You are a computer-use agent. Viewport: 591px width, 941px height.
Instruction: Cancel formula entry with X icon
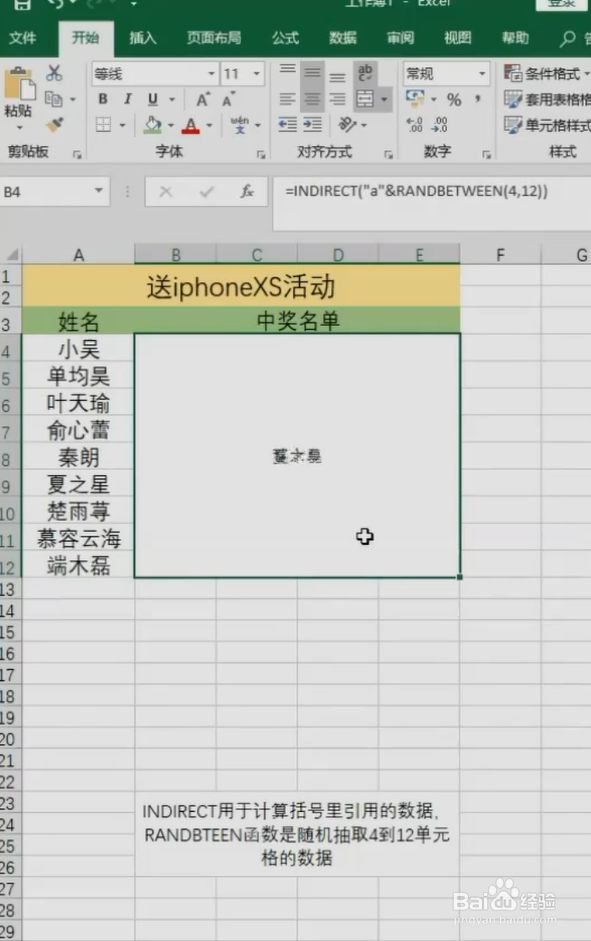[x=166, y=192]
